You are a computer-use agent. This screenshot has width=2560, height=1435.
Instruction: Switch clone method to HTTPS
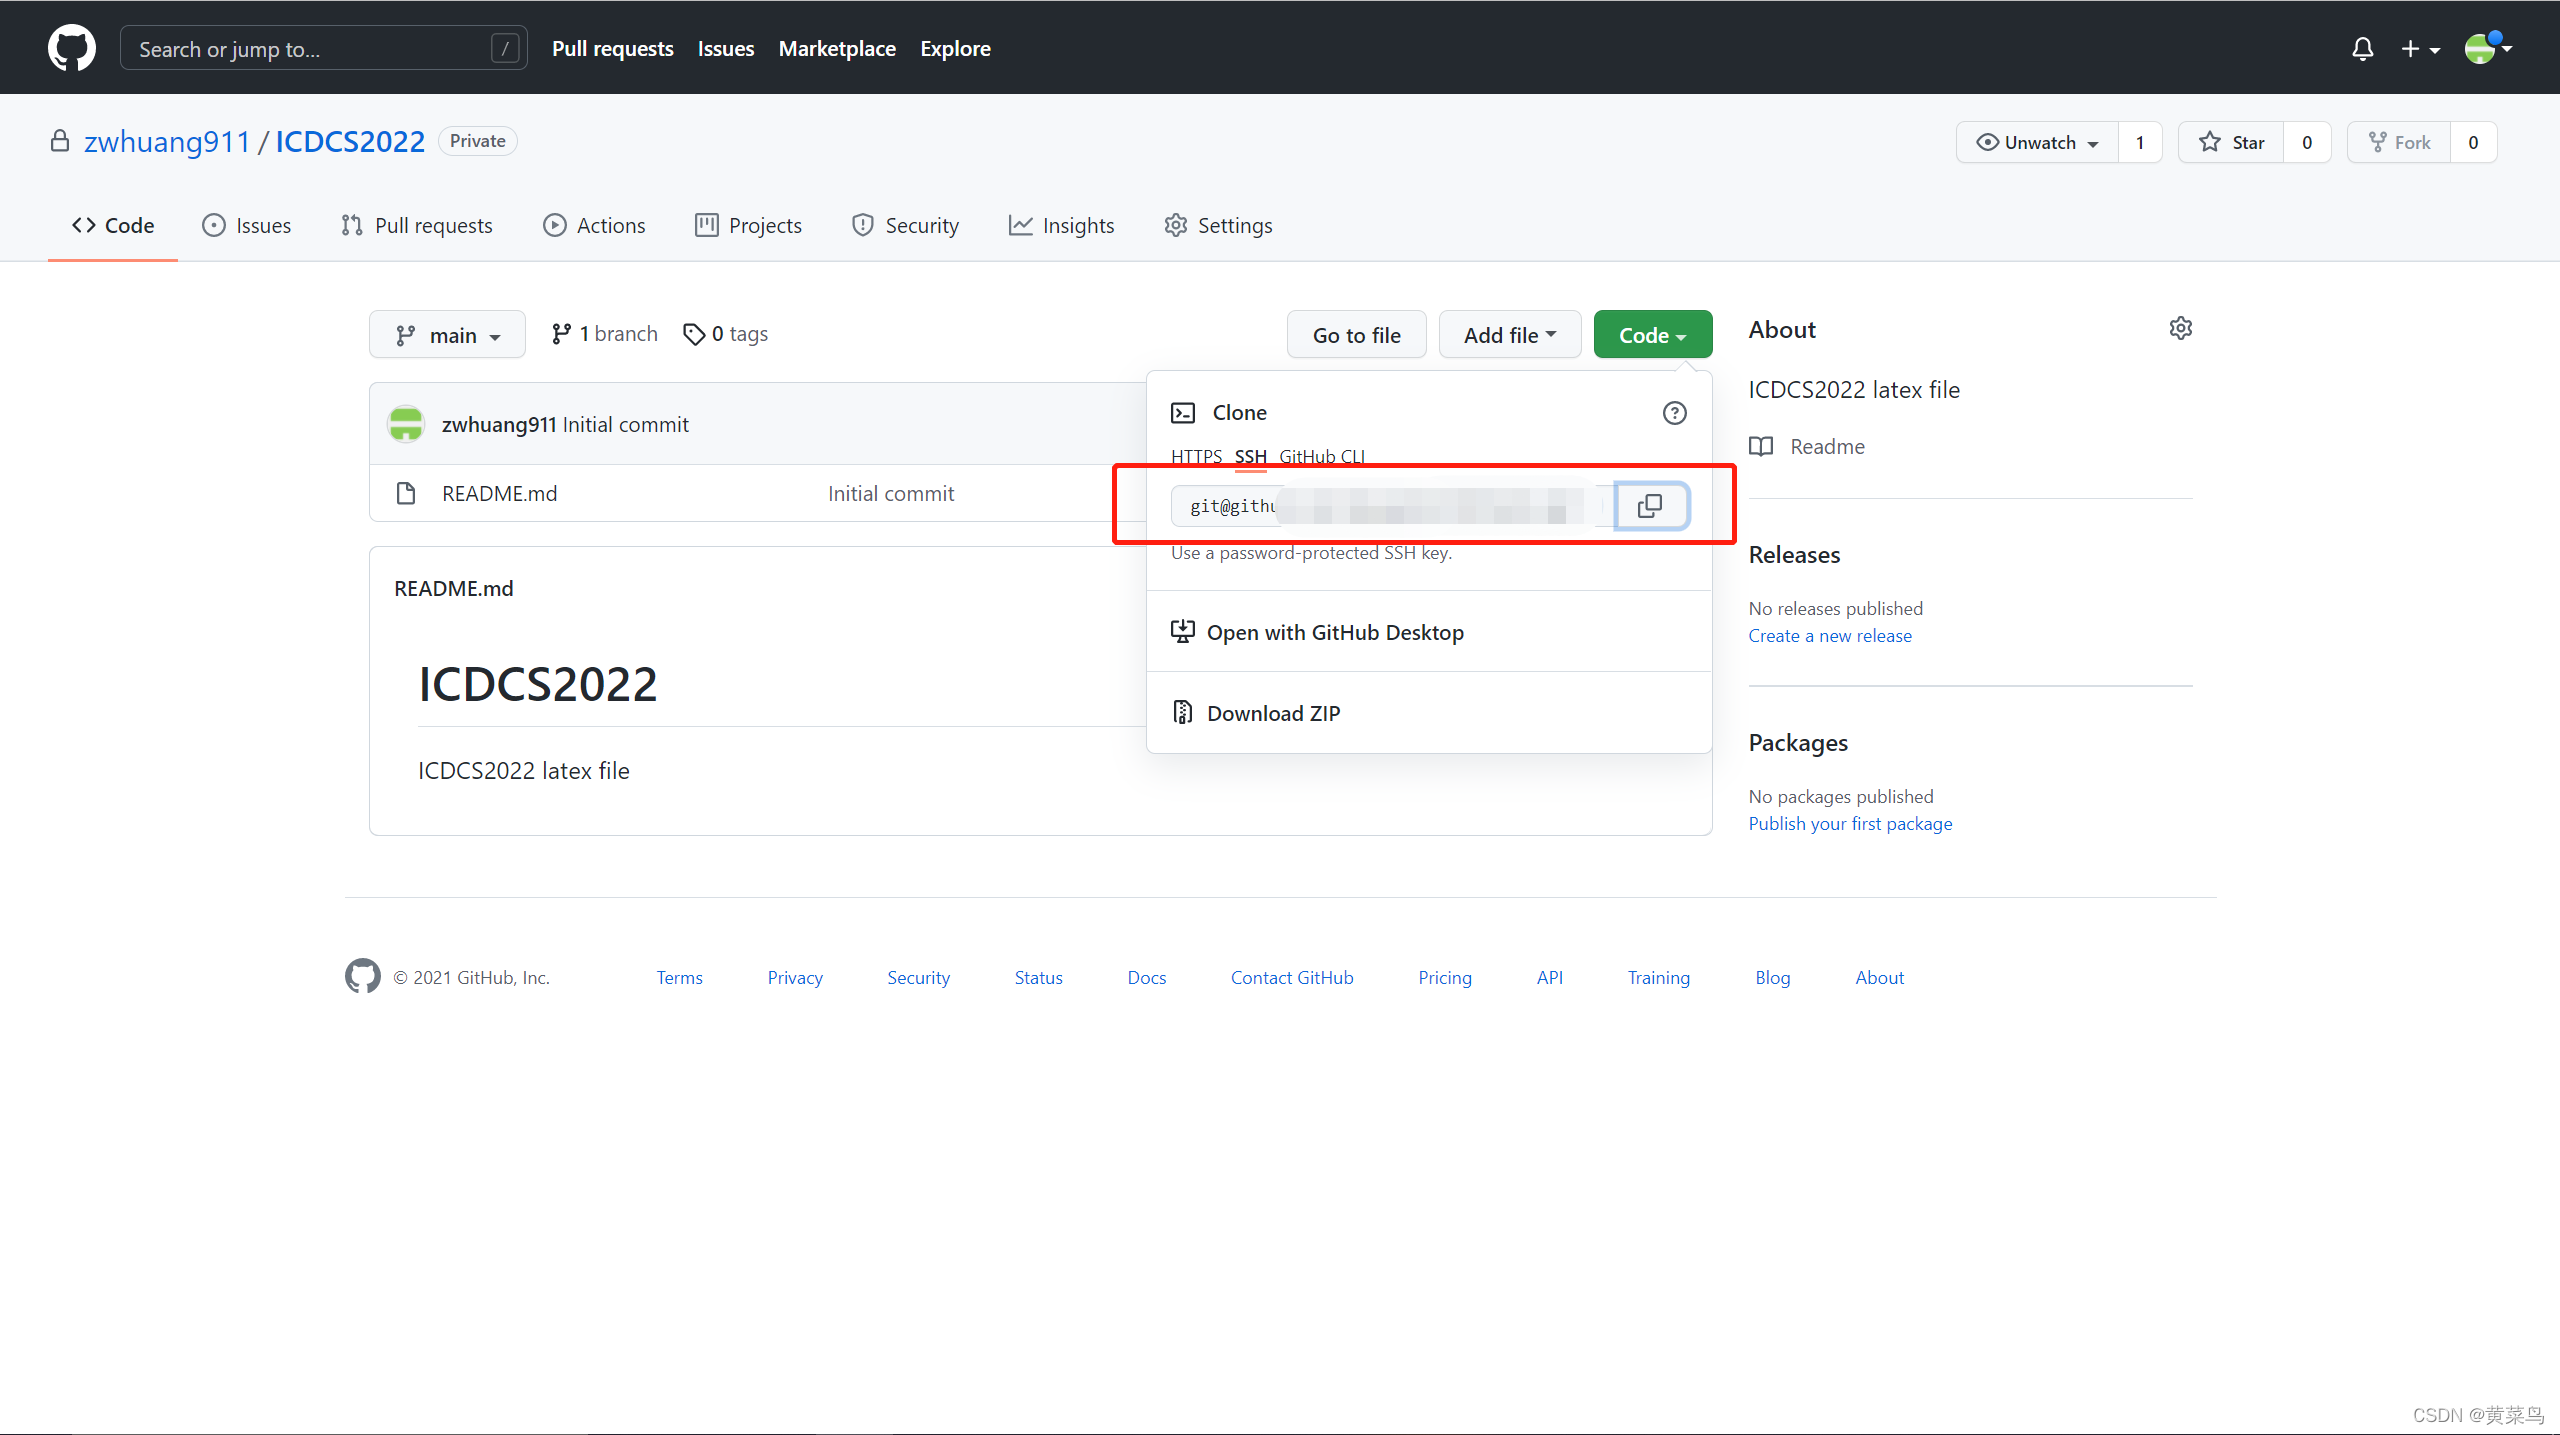coord(1196,456)
